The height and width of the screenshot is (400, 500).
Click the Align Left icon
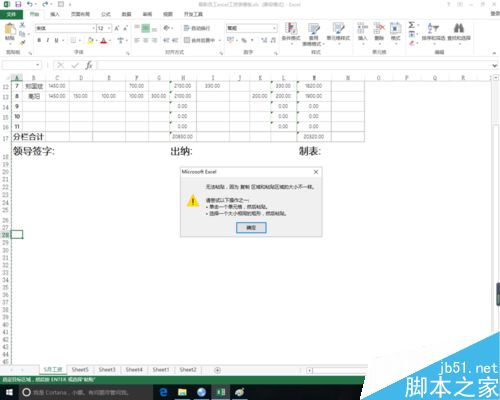tap(137, 40)
